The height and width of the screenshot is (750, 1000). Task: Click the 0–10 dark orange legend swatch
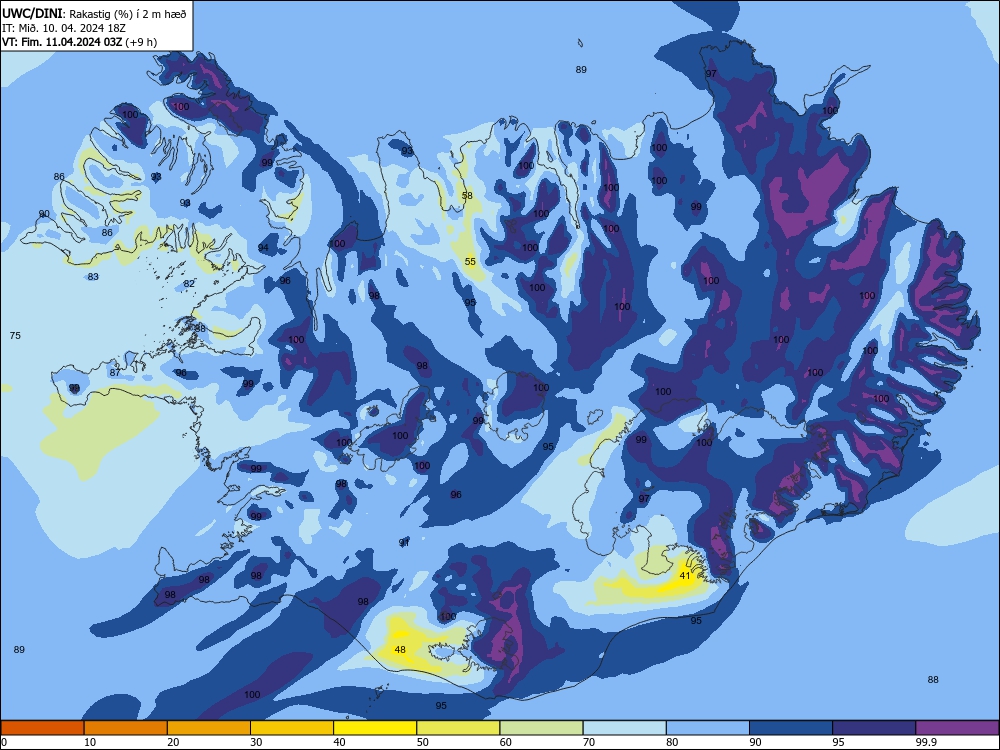(42, 728)
